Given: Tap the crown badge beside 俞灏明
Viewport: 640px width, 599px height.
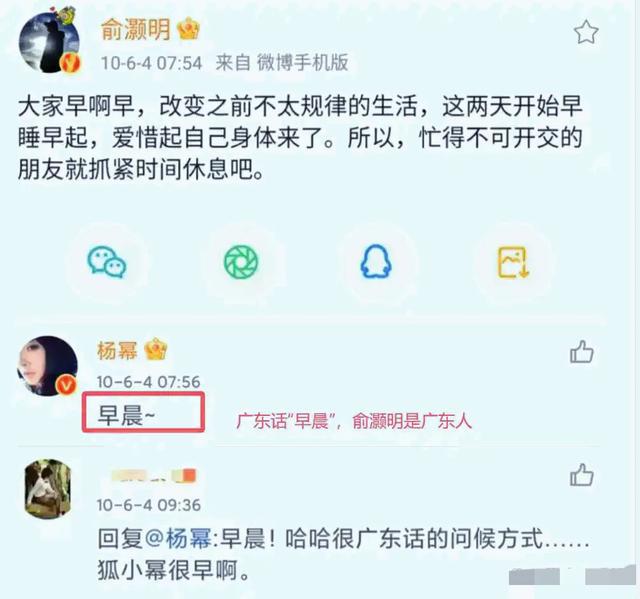Looking at the screenshot, I should 189,29.
